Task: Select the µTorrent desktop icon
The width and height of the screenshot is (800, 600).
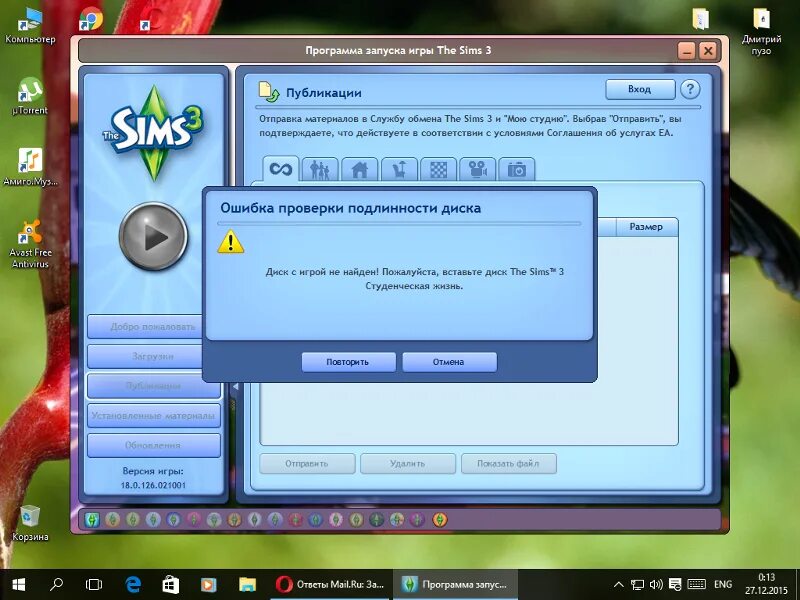Action: 30,96
